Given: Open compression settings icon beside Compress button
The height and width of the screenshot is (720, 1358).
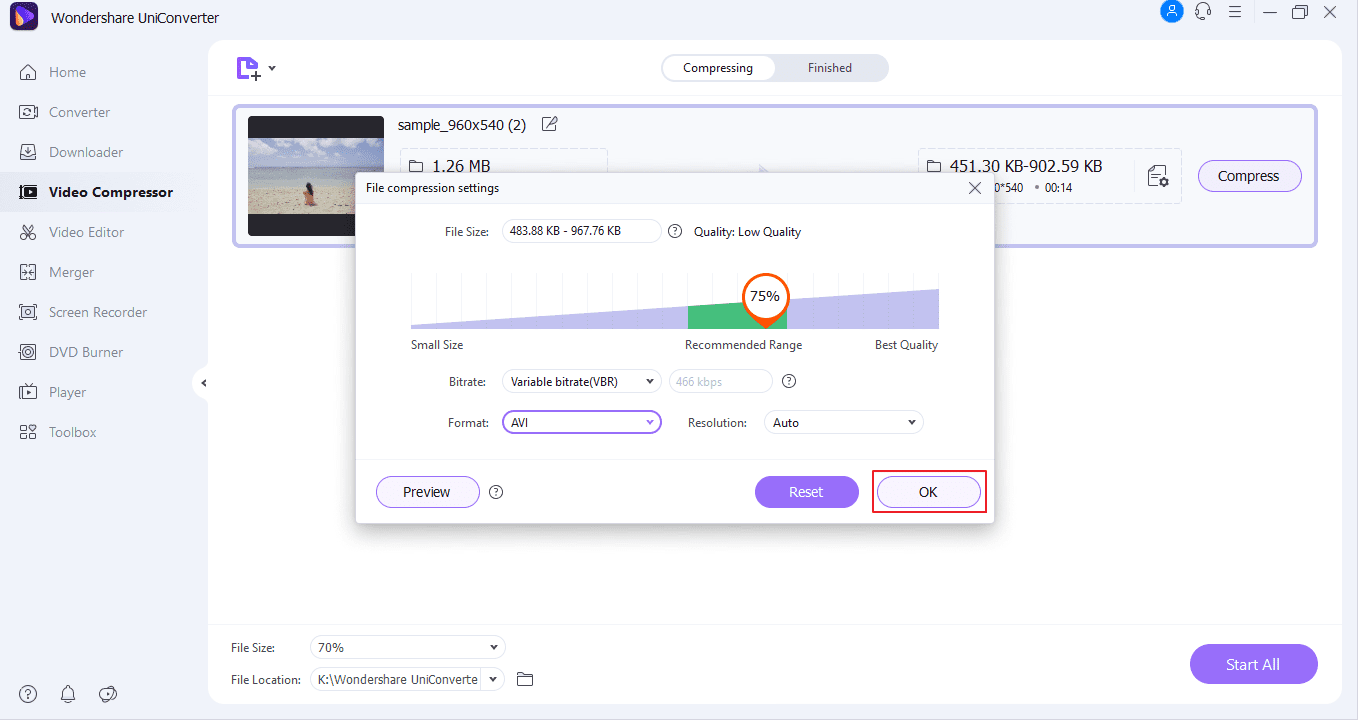Looking at the screenshot, I should pos(1157,177).
